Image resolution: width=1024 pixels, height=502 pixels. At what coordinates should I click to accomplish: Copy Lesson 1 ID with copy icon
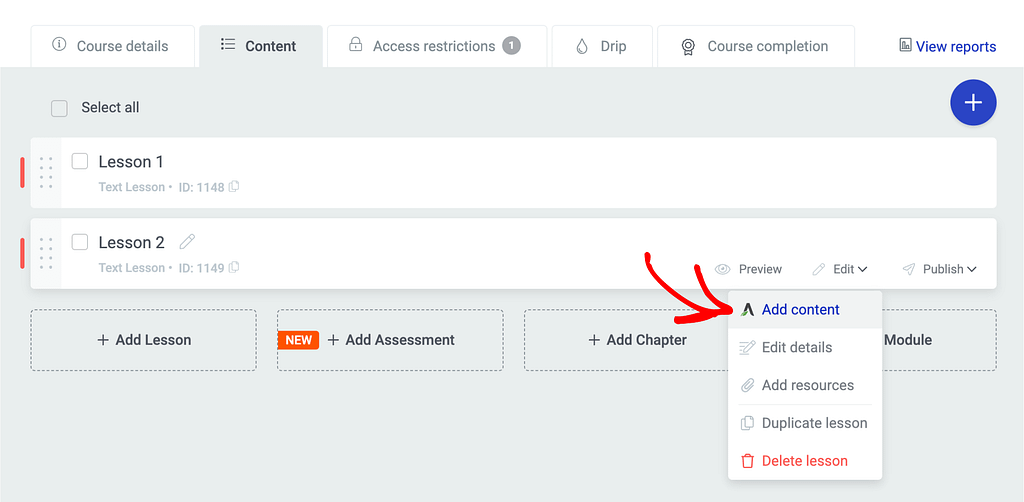(234, 187)
